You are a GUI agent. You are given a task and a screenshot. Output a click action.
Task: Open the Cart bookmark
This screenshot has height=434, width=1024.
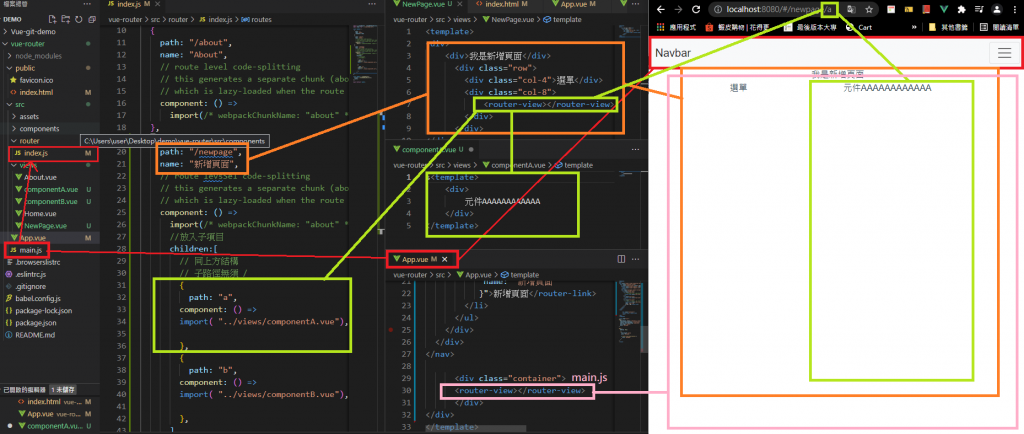coord(859,27)
